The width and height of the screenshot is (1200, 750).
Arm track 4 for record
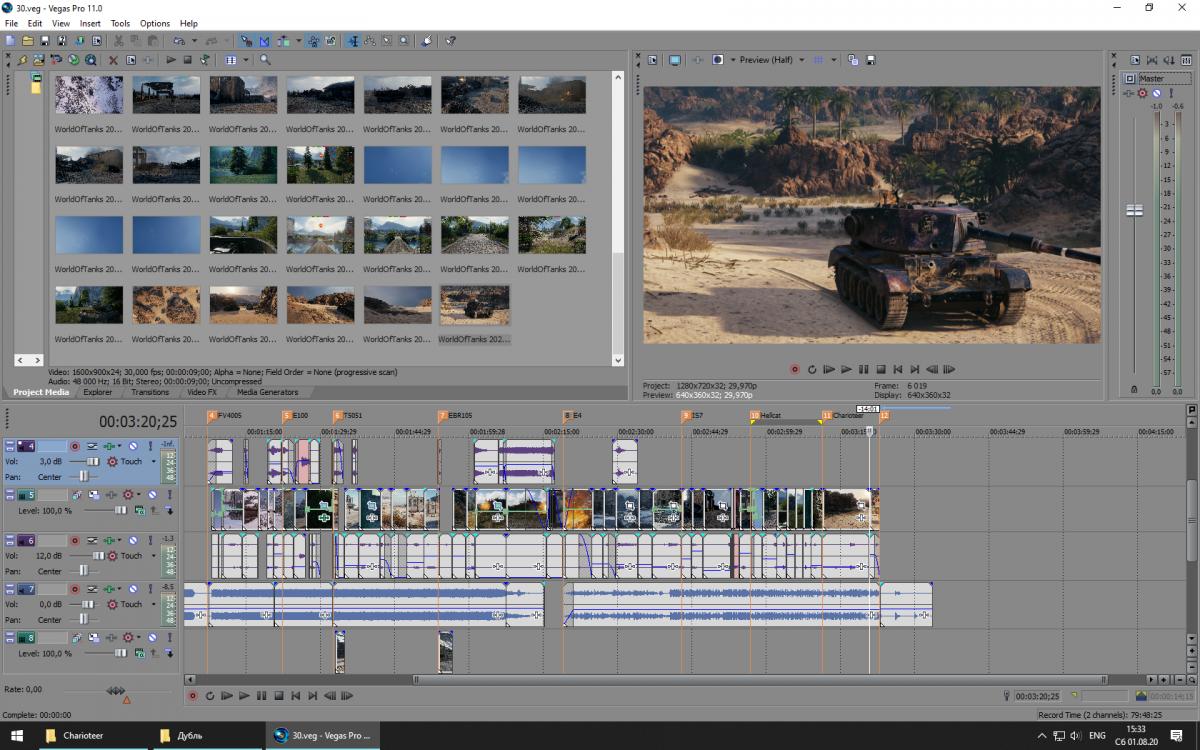(75, 446)
